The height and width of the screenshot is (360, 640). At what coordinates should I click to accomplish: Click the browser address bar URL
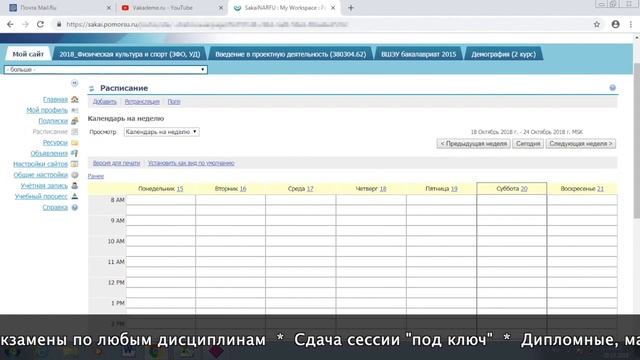[206, 24]
